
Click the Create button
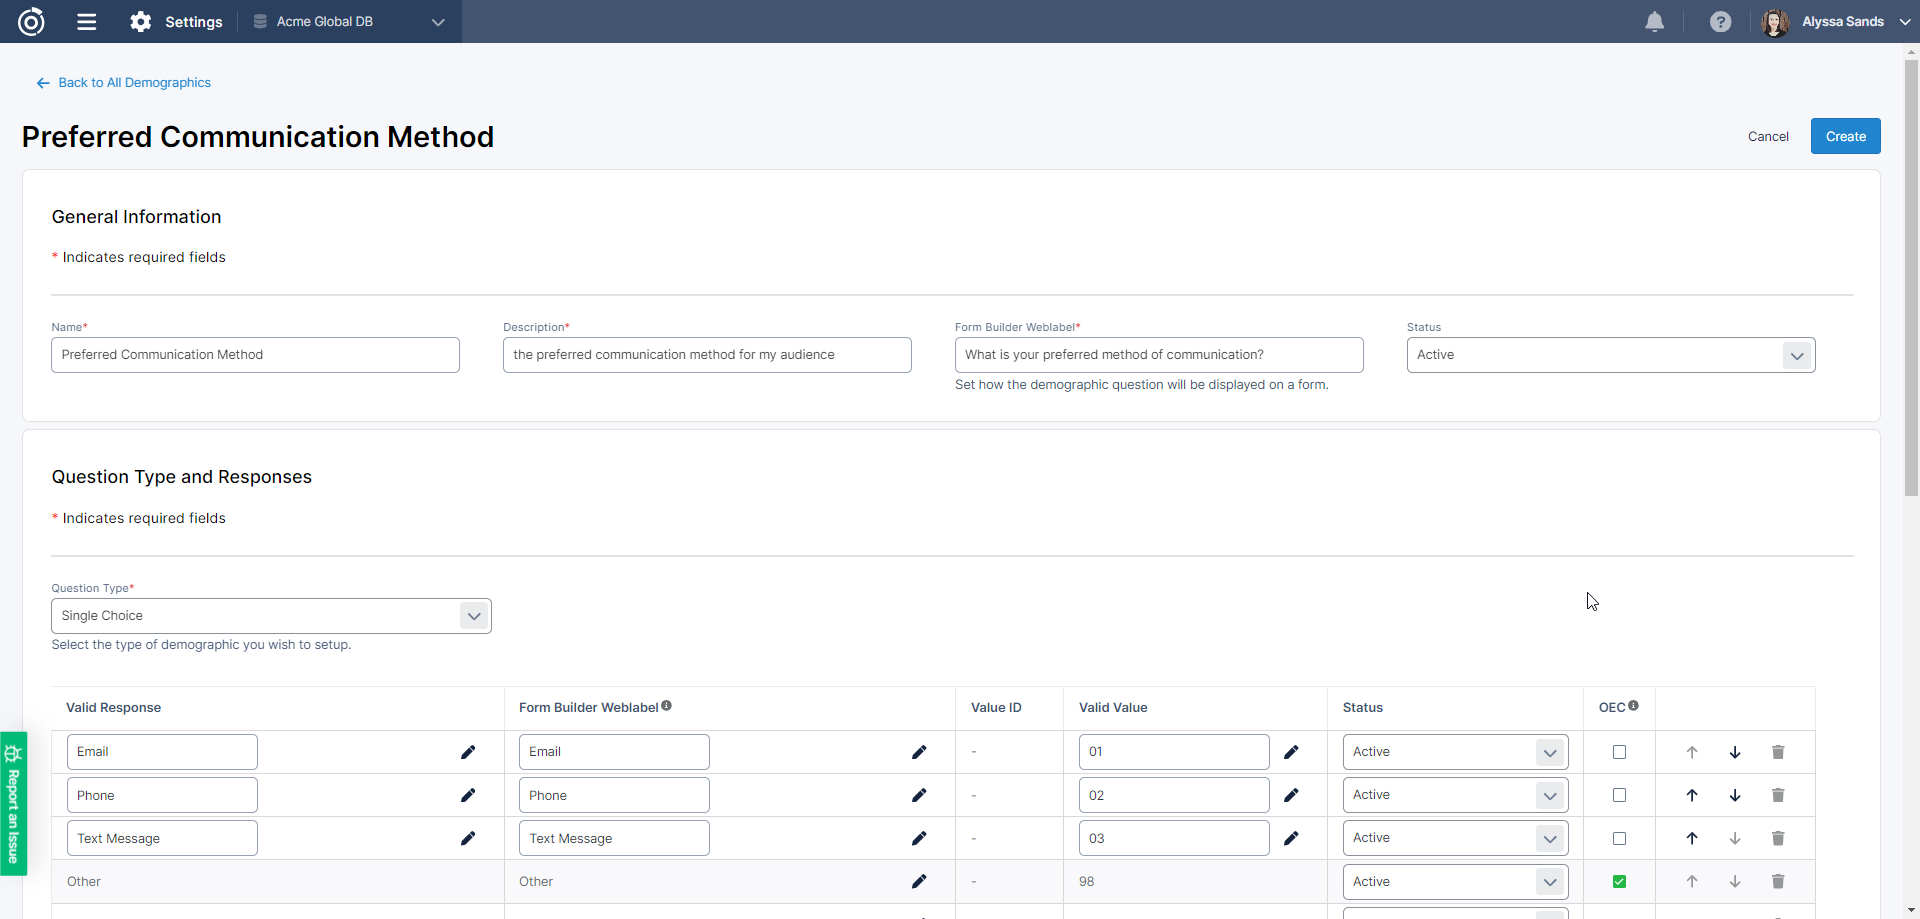(1845, 137)
